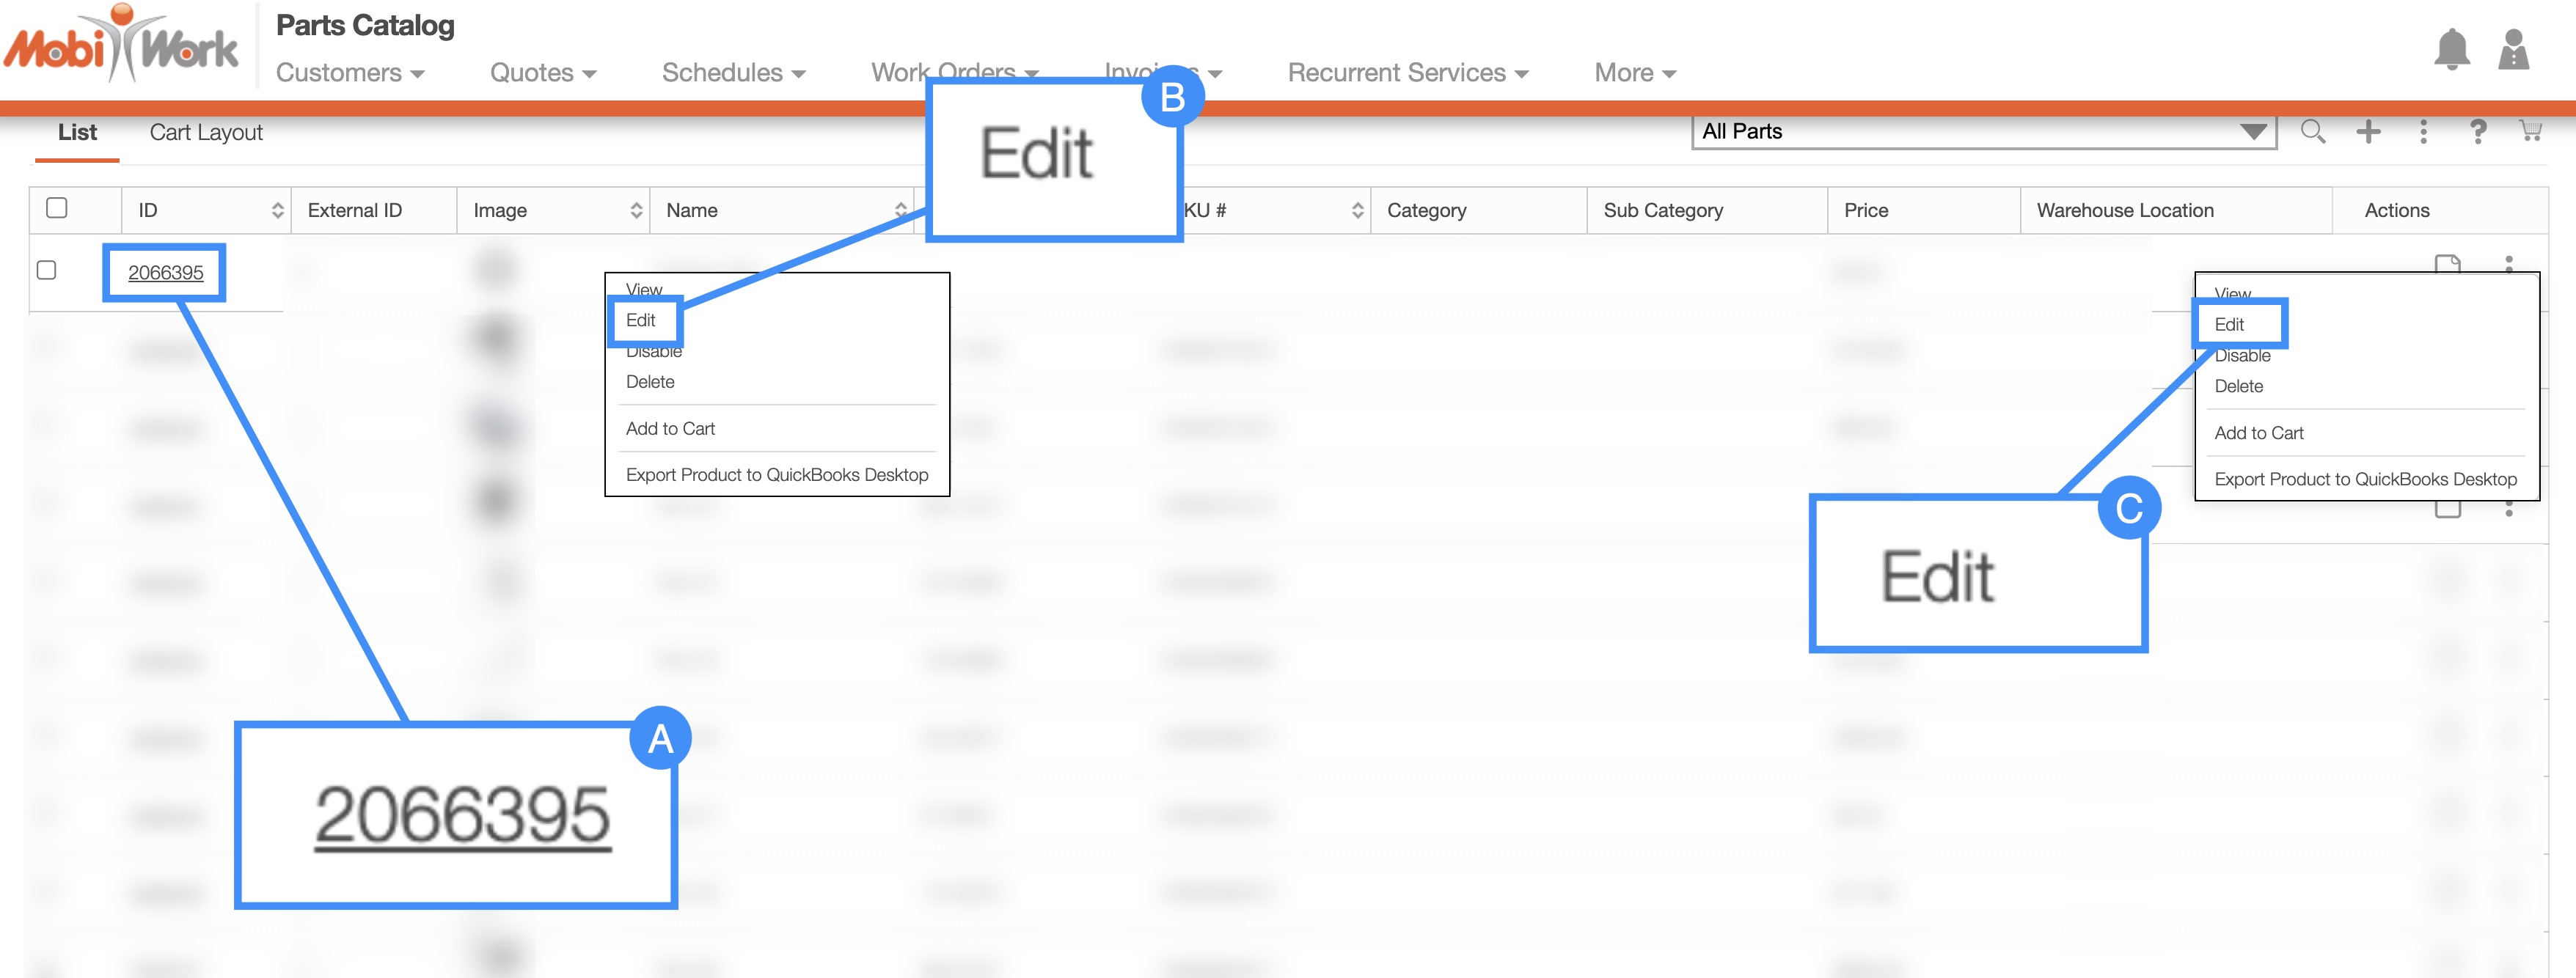
Task: Sort by the ID column arrows
Action: click(x=277, y=210)
